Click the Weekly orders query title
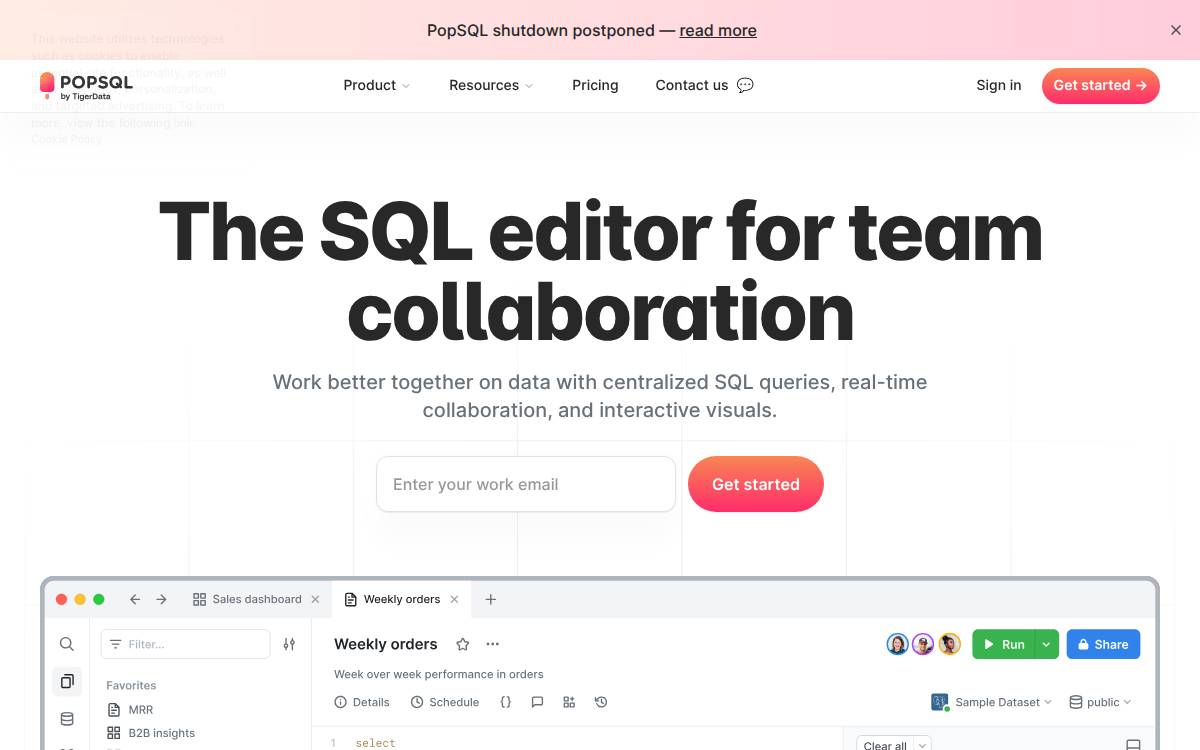The width and height of the screenshot is (1200, 750). (386, 644)
